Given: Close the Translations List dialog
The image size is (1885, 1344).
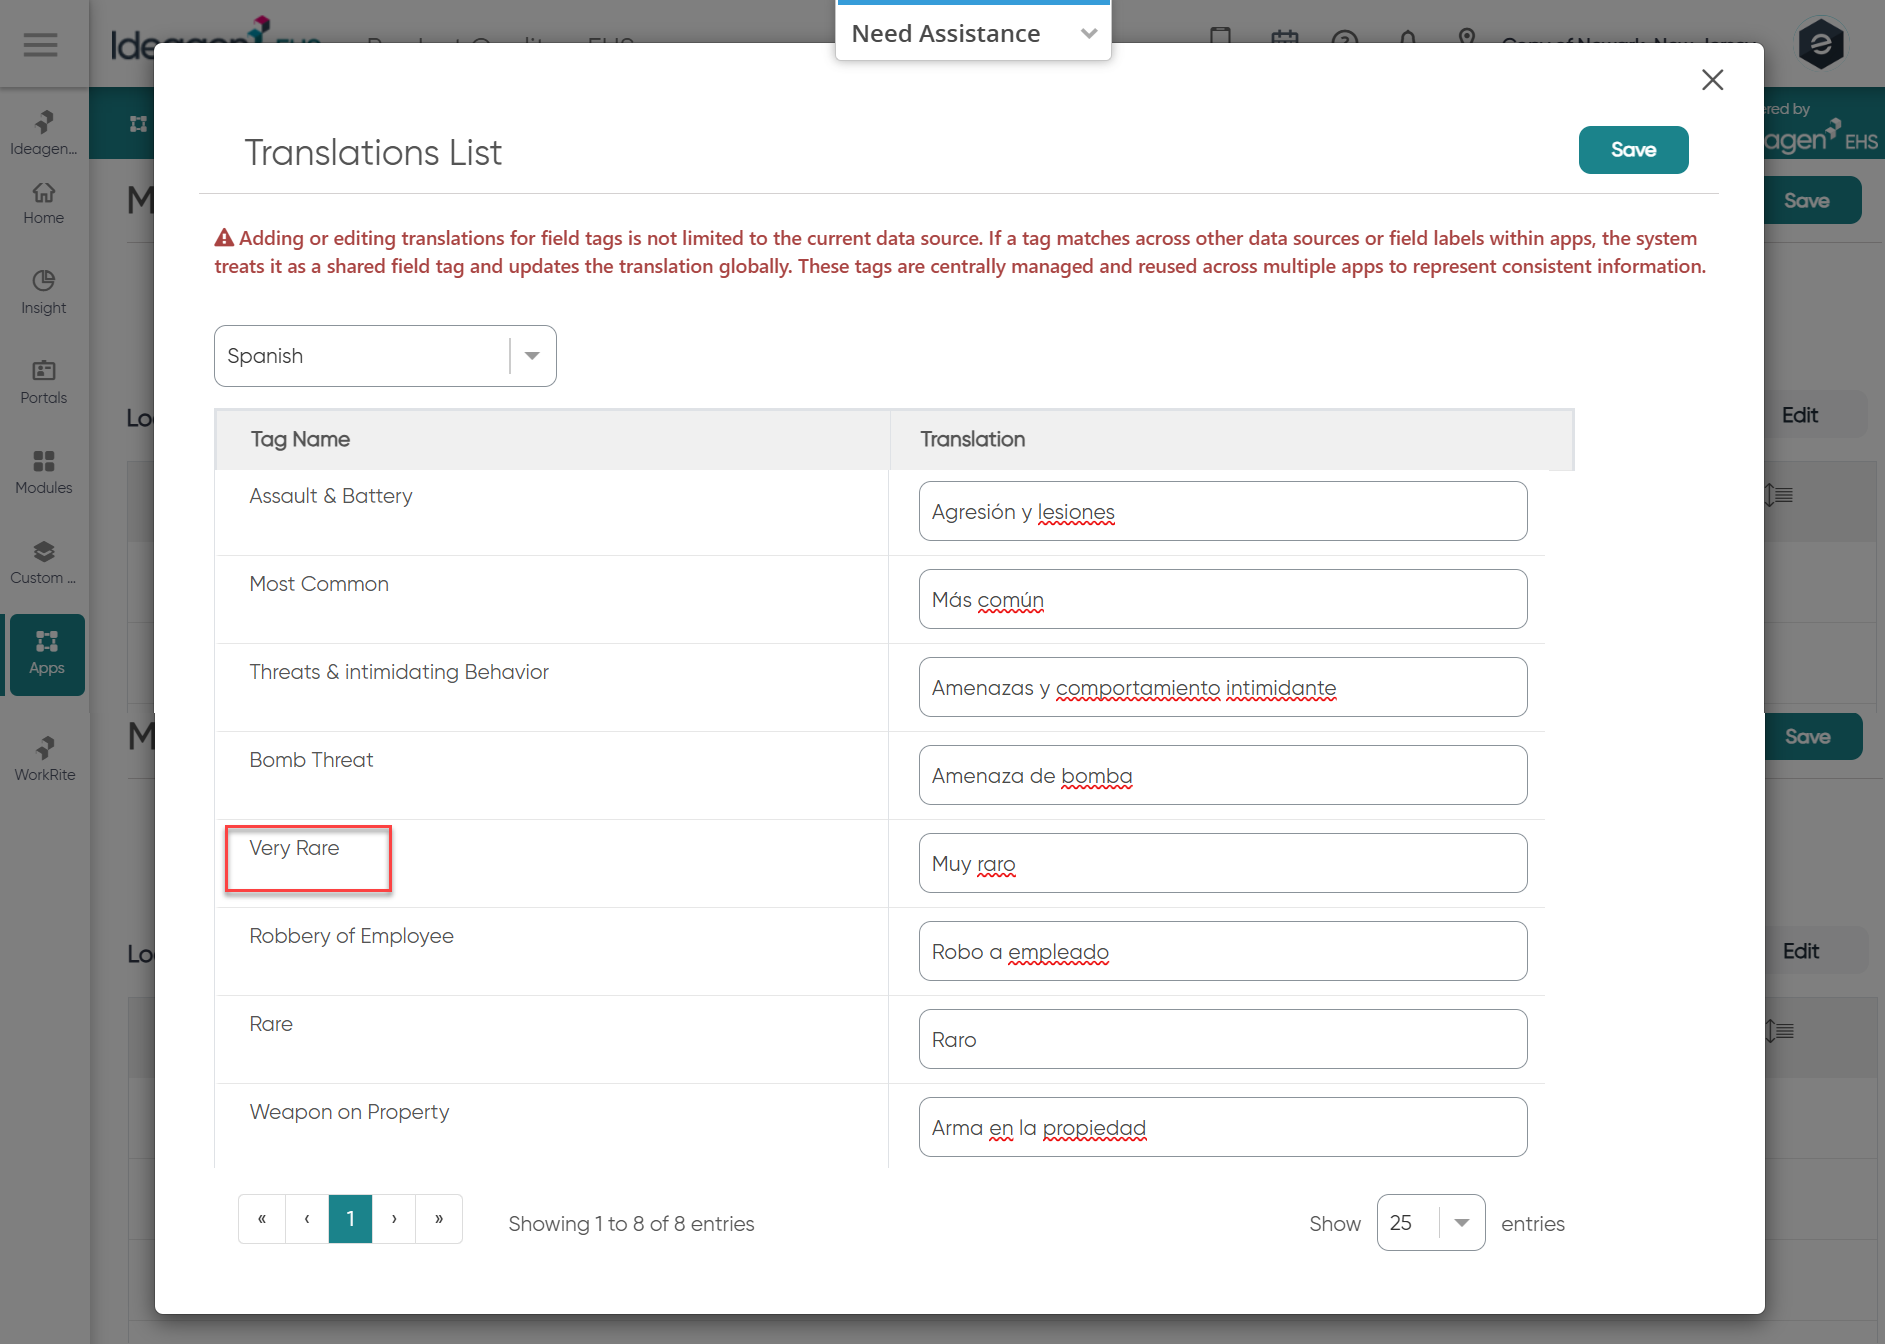Looking at the screenshot, I should (x=1712, y=80).
